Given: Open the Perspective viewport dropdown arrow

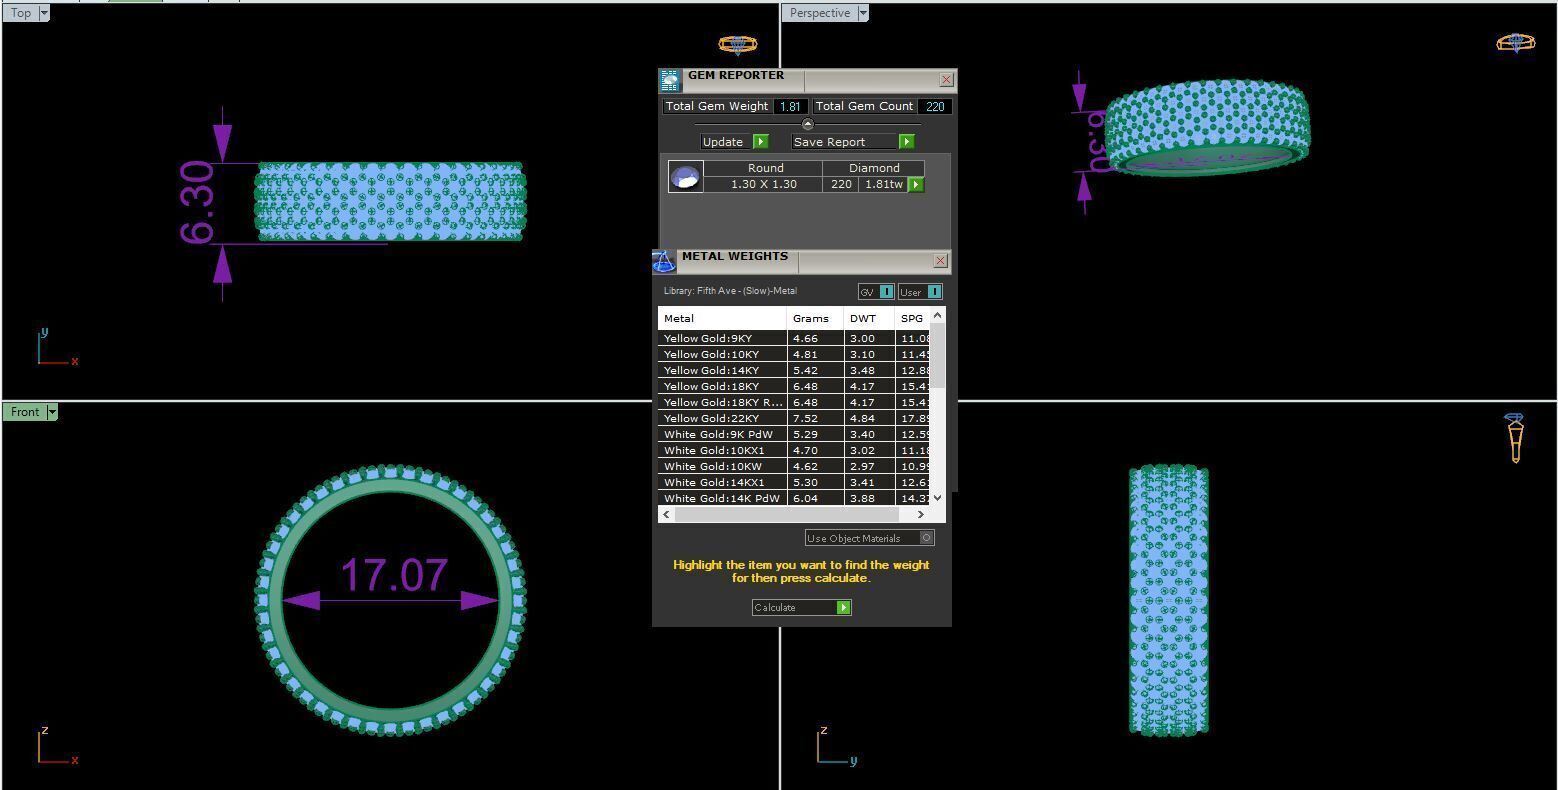Looking at the screenshot, I should (863, 13).
